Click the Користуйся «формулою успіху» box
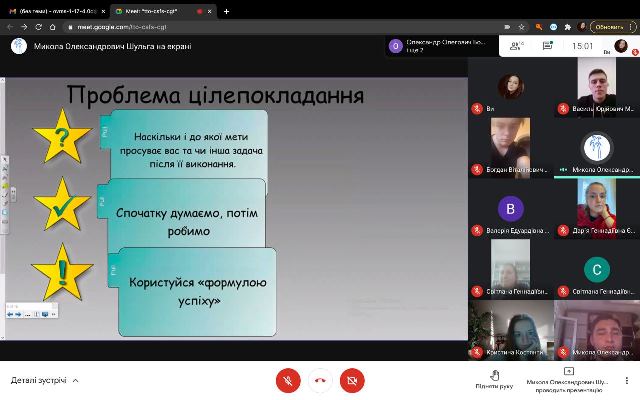640x400 pixels. [196, 291]
